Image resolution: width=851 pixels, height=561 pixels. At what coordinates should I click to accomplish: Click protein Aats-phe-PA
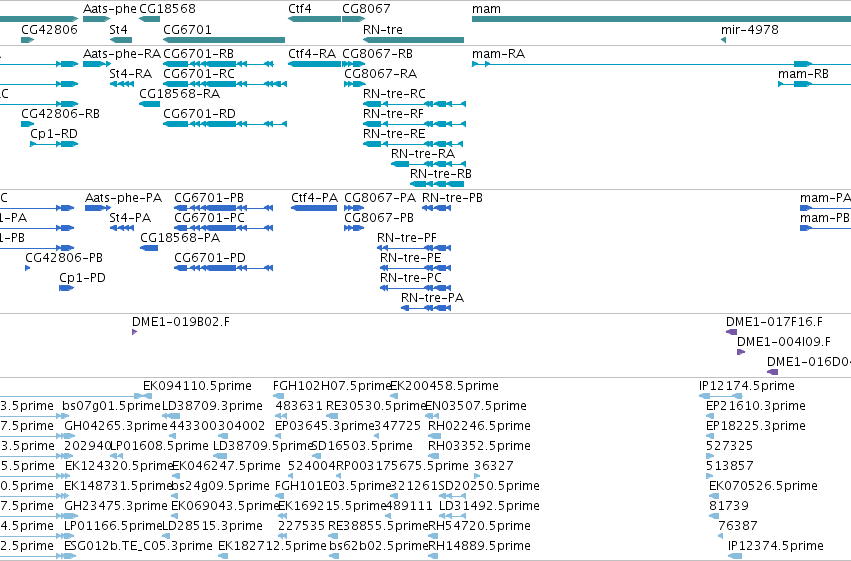[x=98, y=208]
